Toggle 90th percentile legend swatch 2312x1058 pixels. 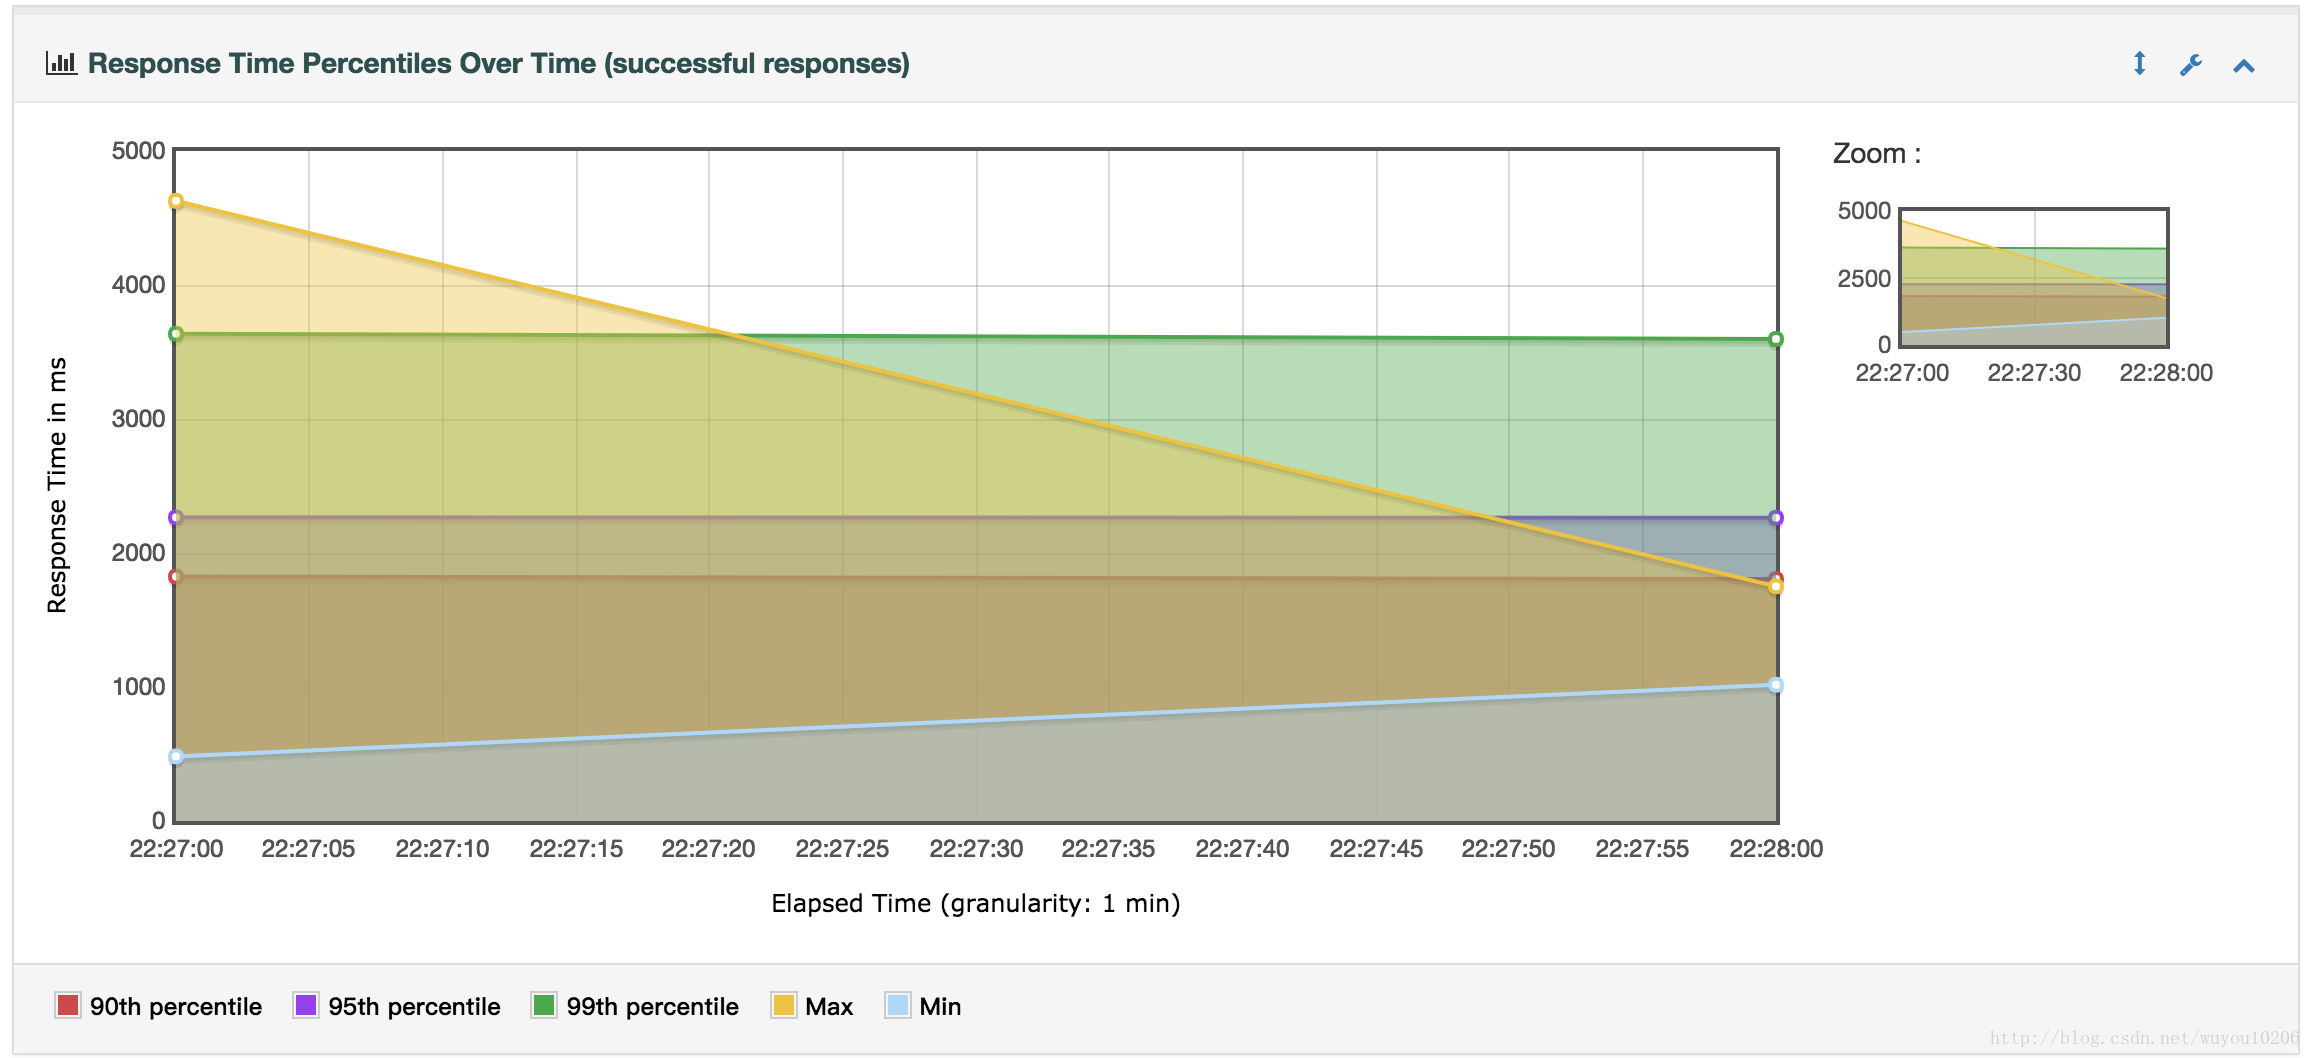68,1005
